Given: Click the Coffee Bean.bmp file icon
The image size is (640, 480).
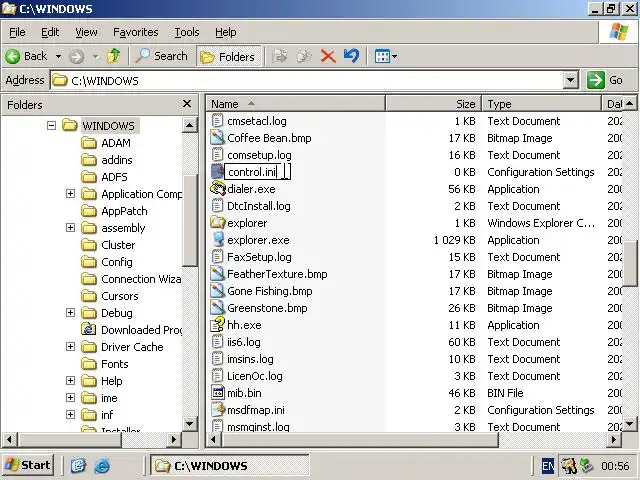Looking at the screenshot, I should [218, 138].
